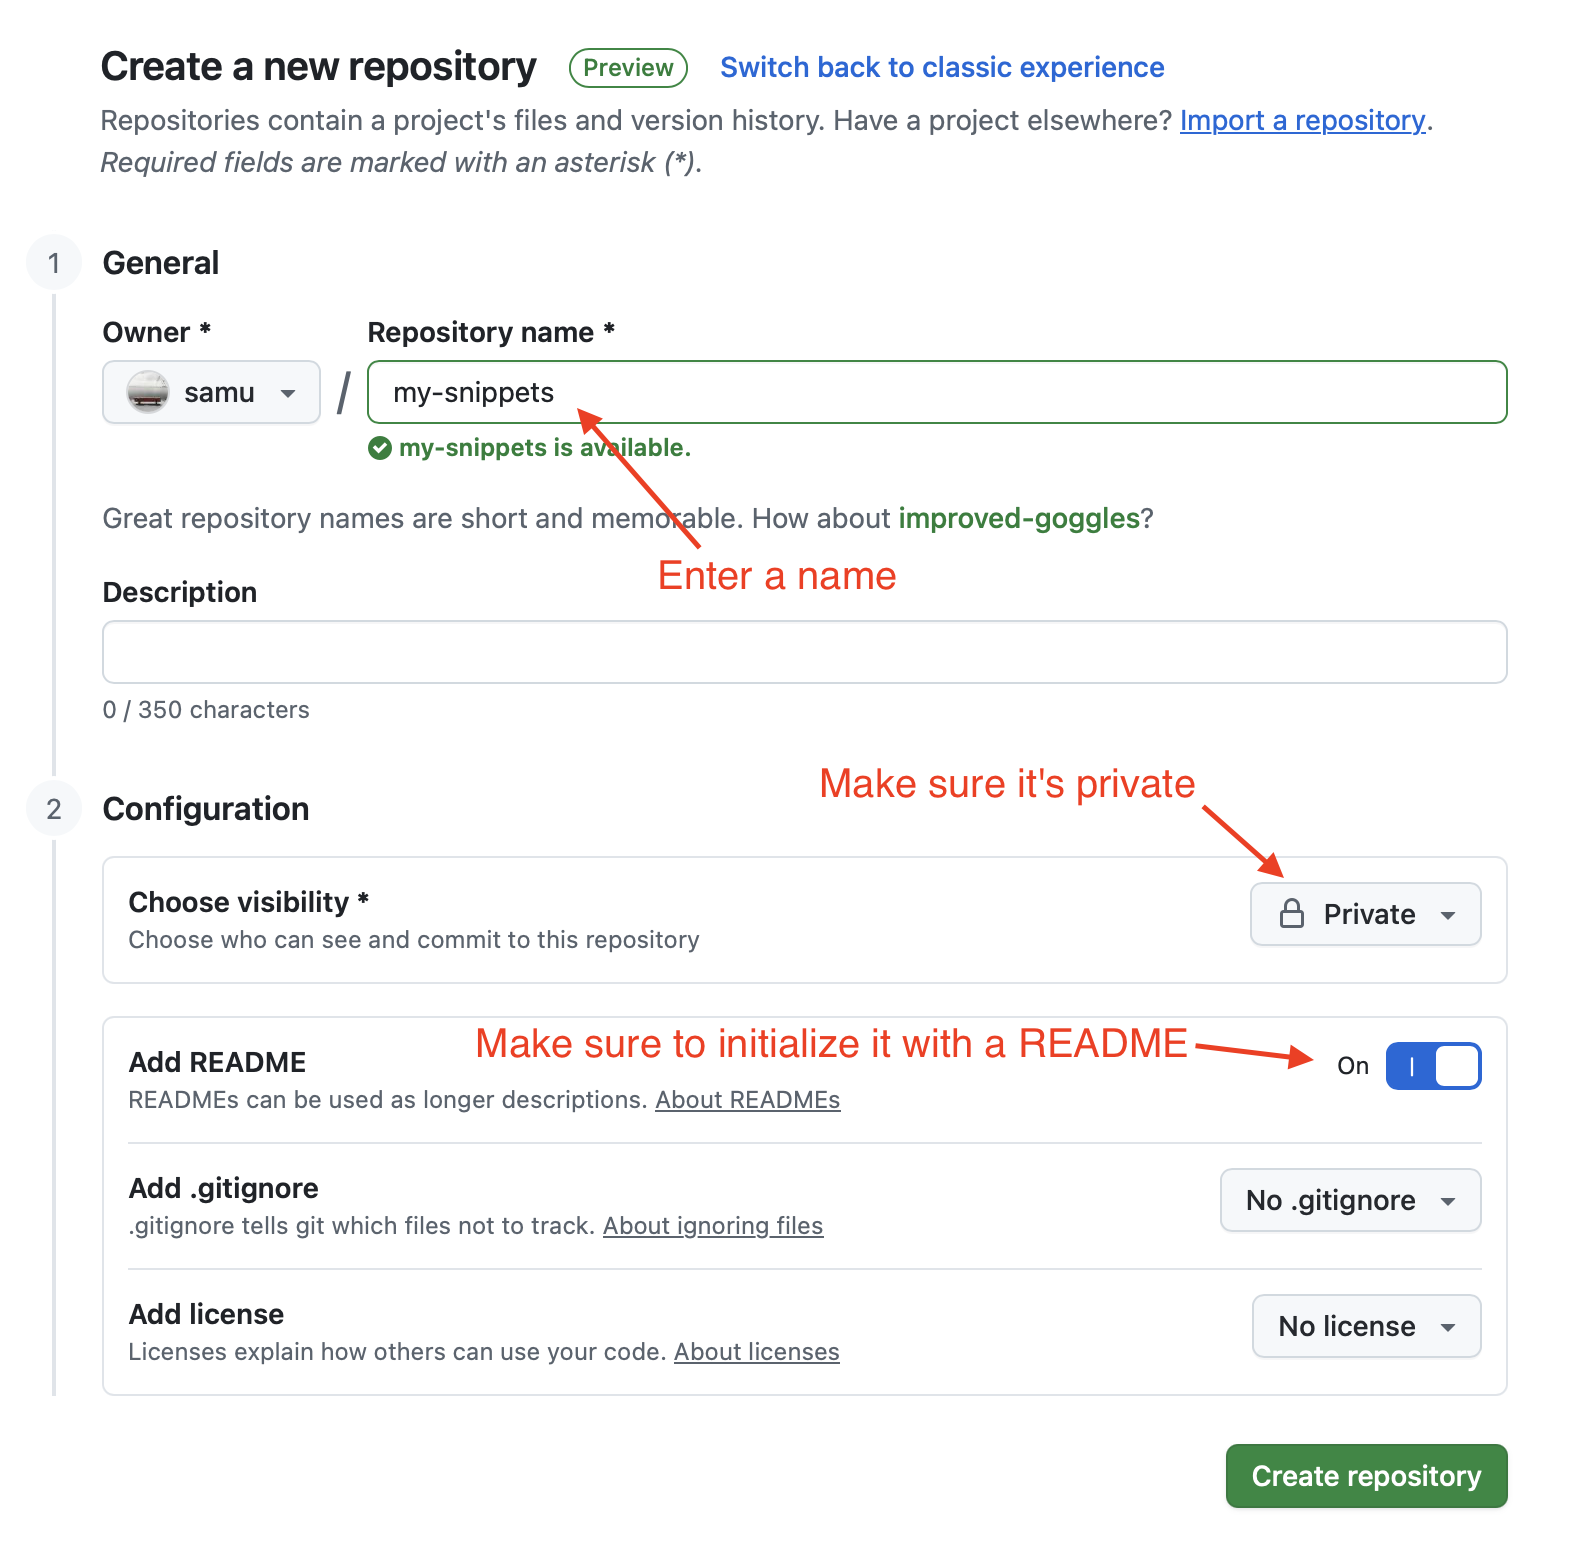Open the No license dropdown
Viewport: 1586px width, 1556px height.
1365,1326
